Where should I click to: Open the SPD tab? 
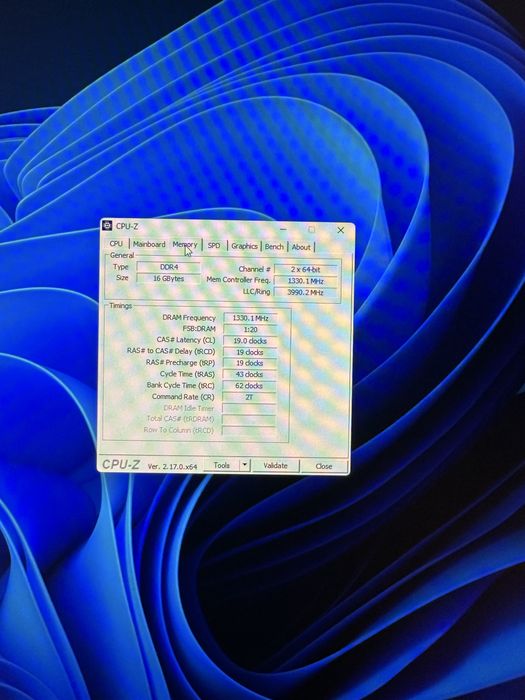click(x=214, y=246)
